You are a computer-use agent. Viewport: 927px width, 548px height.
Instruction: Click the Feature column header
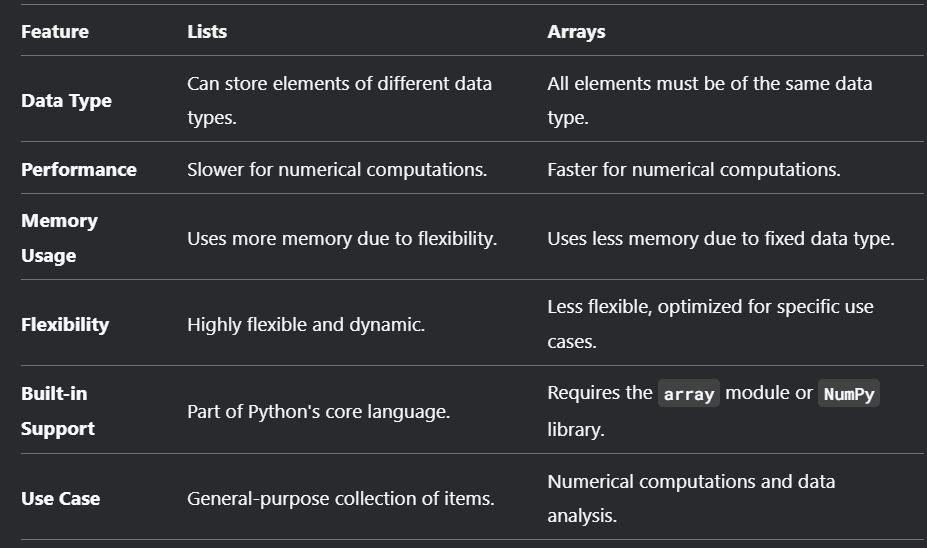pos(55,32)
